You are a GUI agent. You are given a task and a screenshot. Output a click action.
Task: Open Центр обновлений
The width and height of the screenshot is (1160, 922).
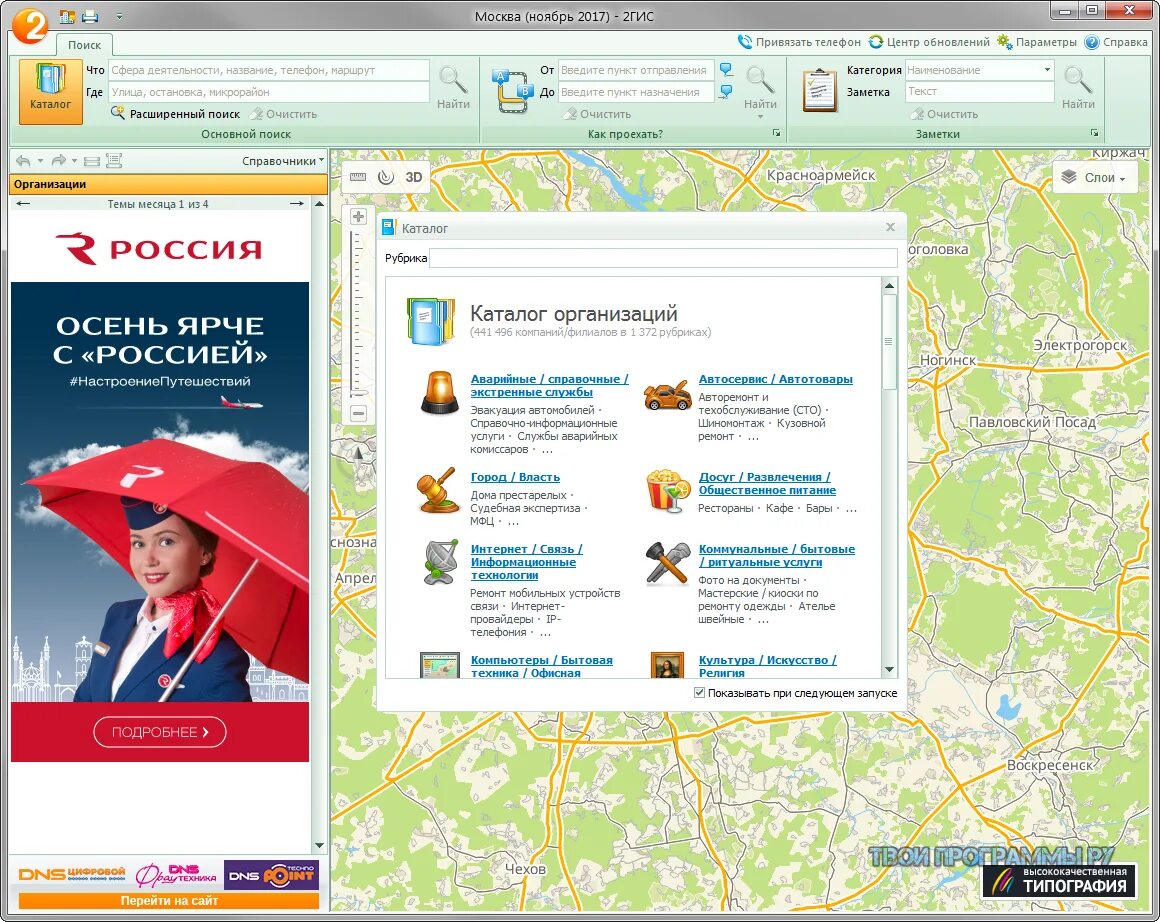(x=929, y=42)
